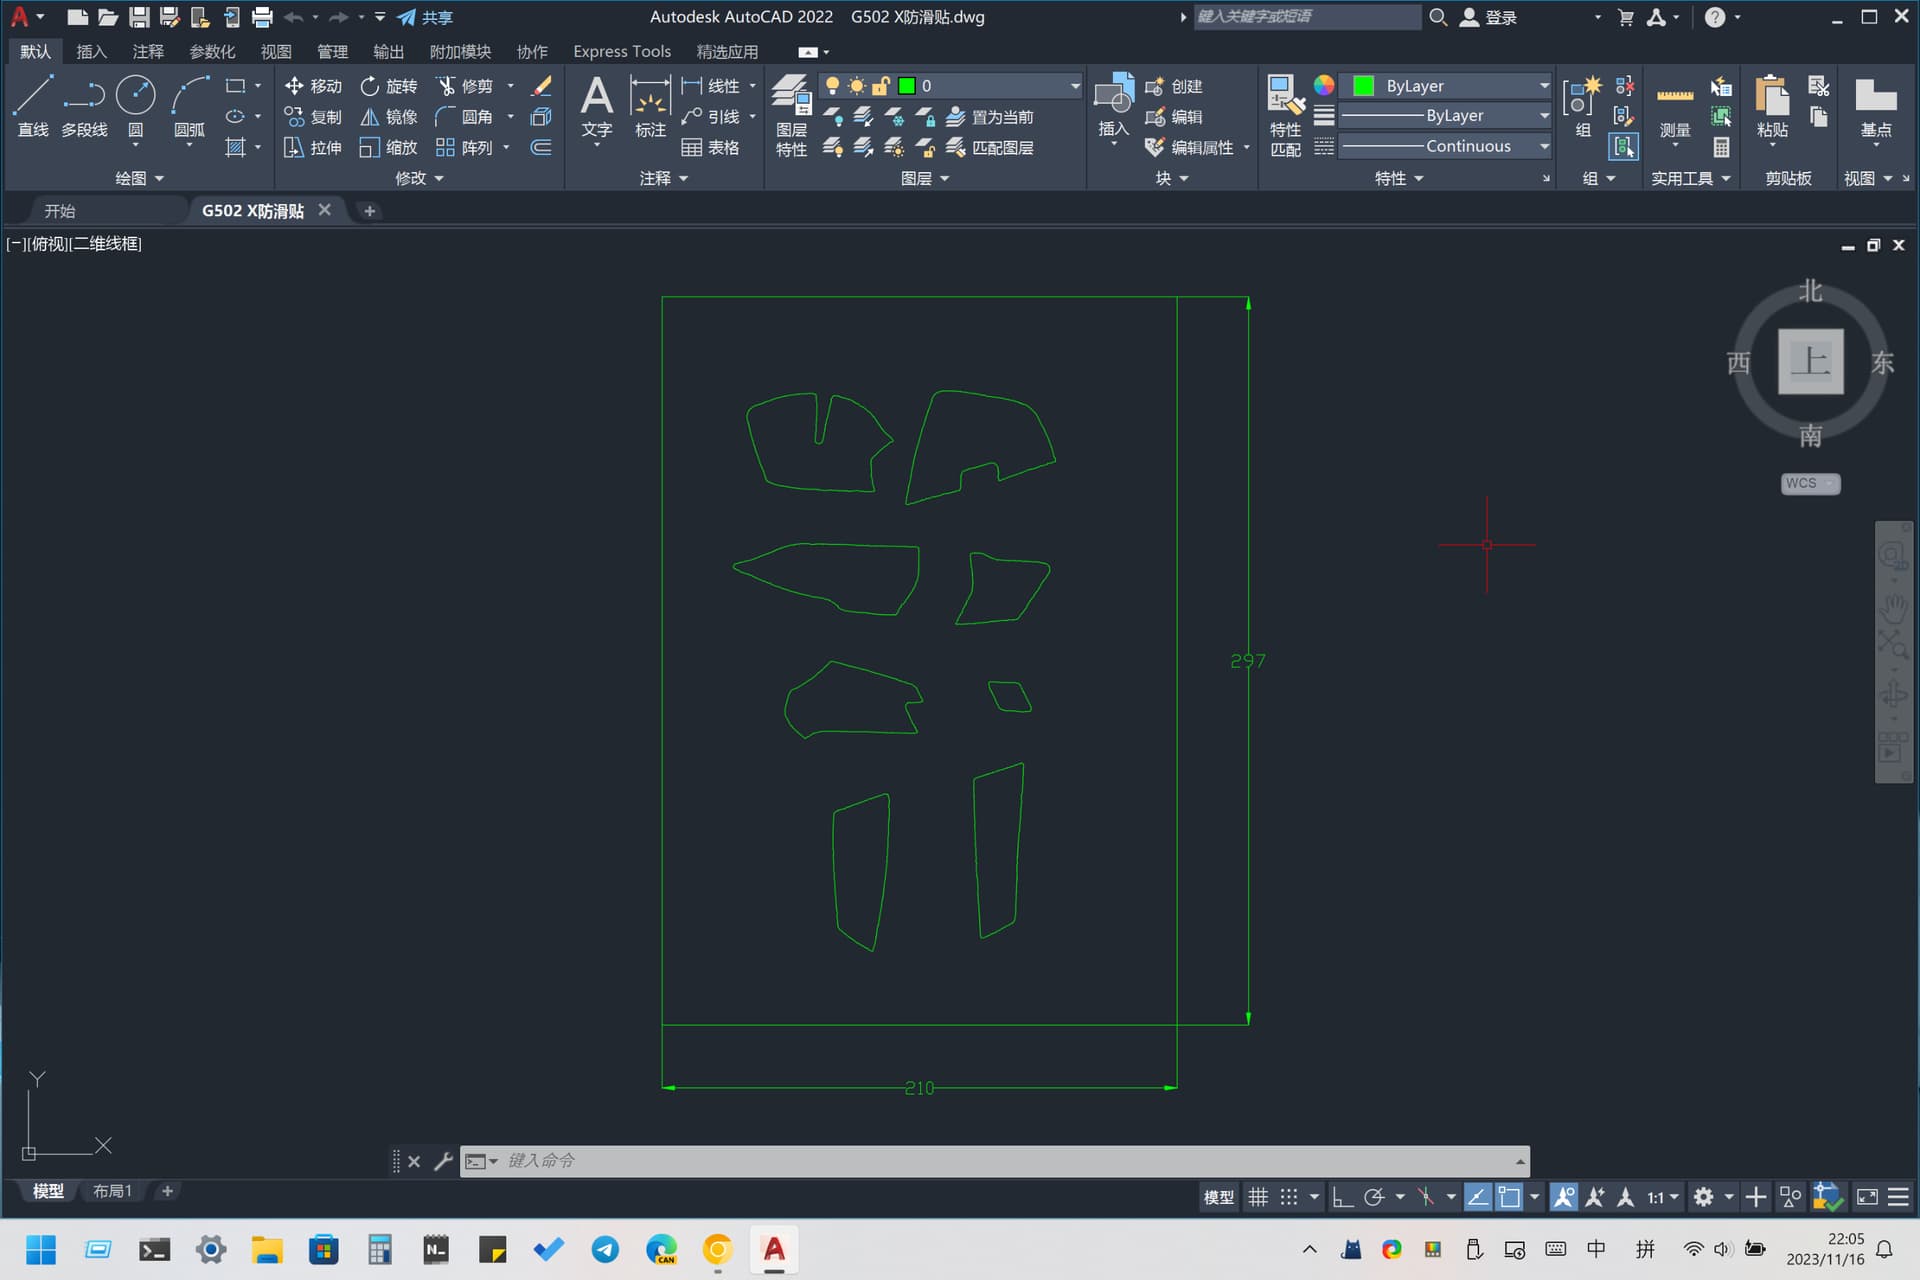Toggle object snap in status bar
This screenshot has width=1920, height=1280.
point(1509,1197)
